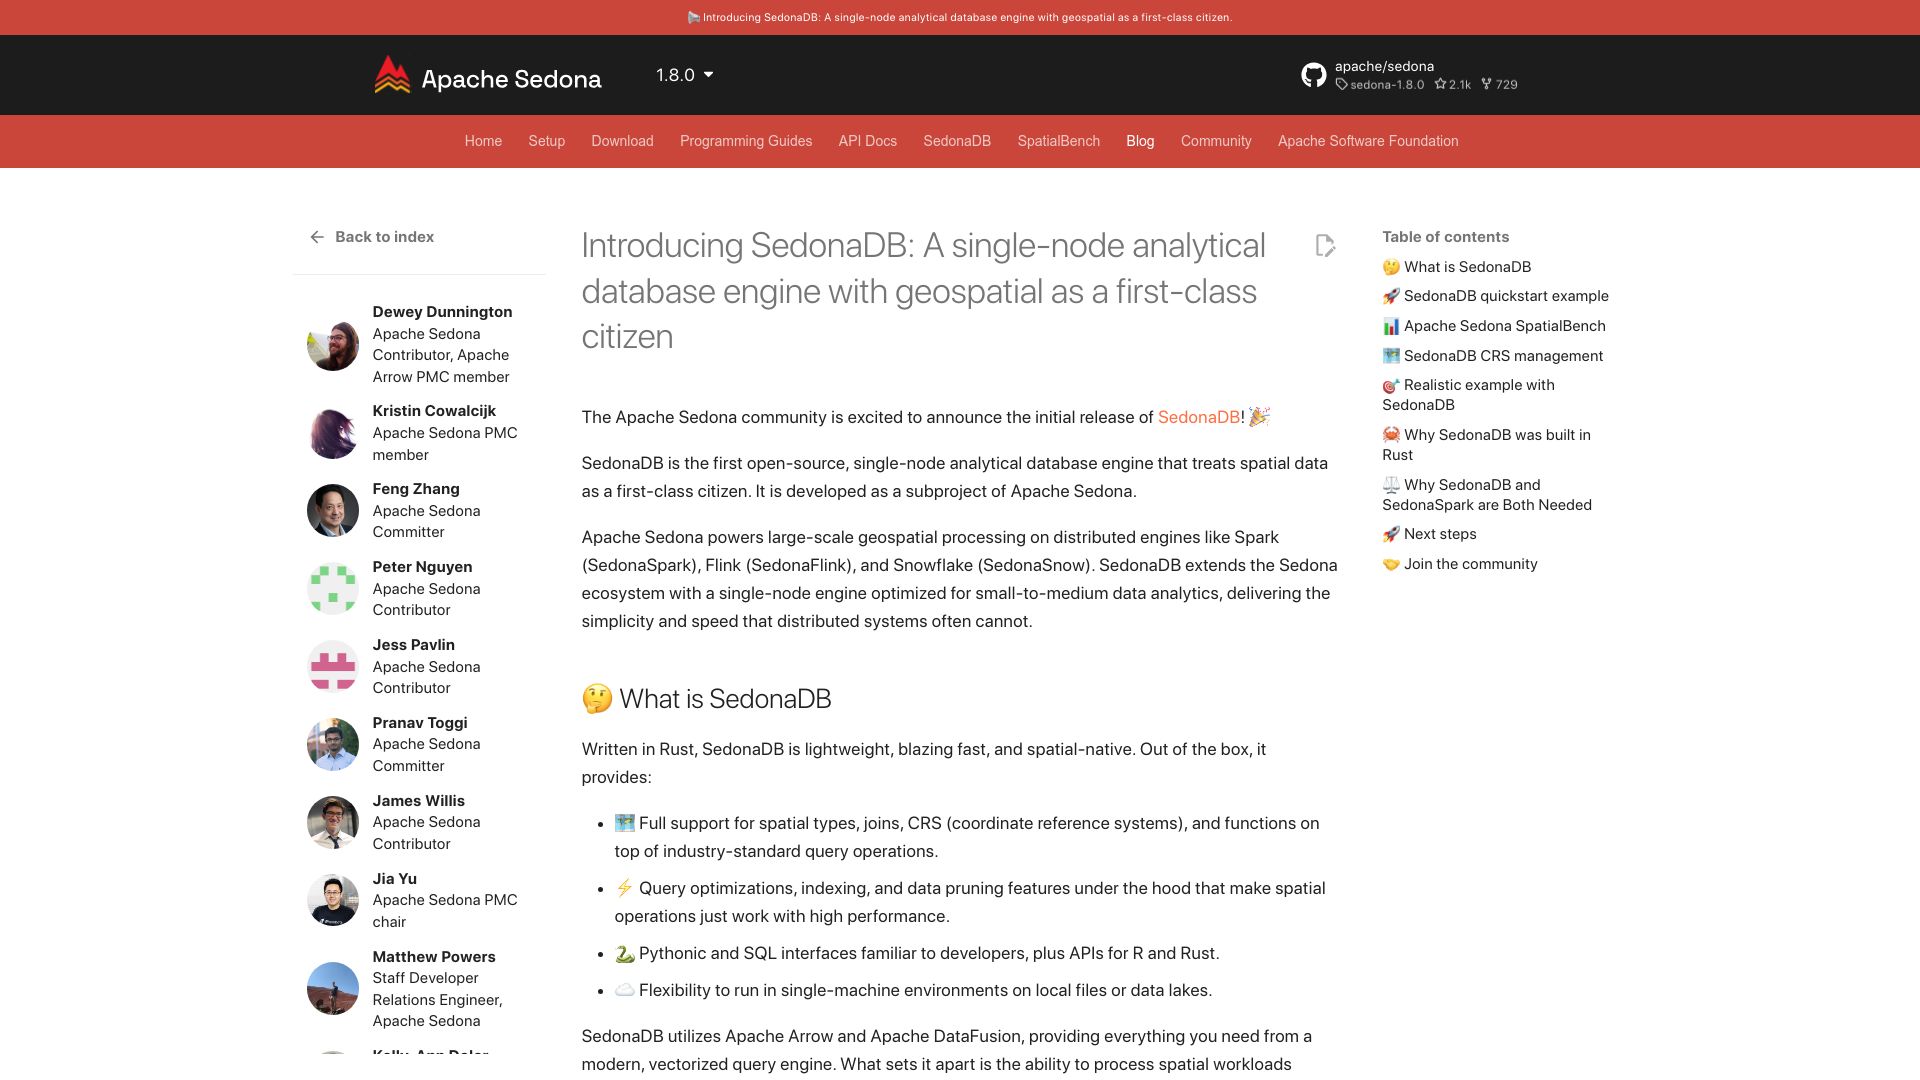The image size is (1920, 1080).
Task: Click the Back to index link
Action: pos(384,237)
